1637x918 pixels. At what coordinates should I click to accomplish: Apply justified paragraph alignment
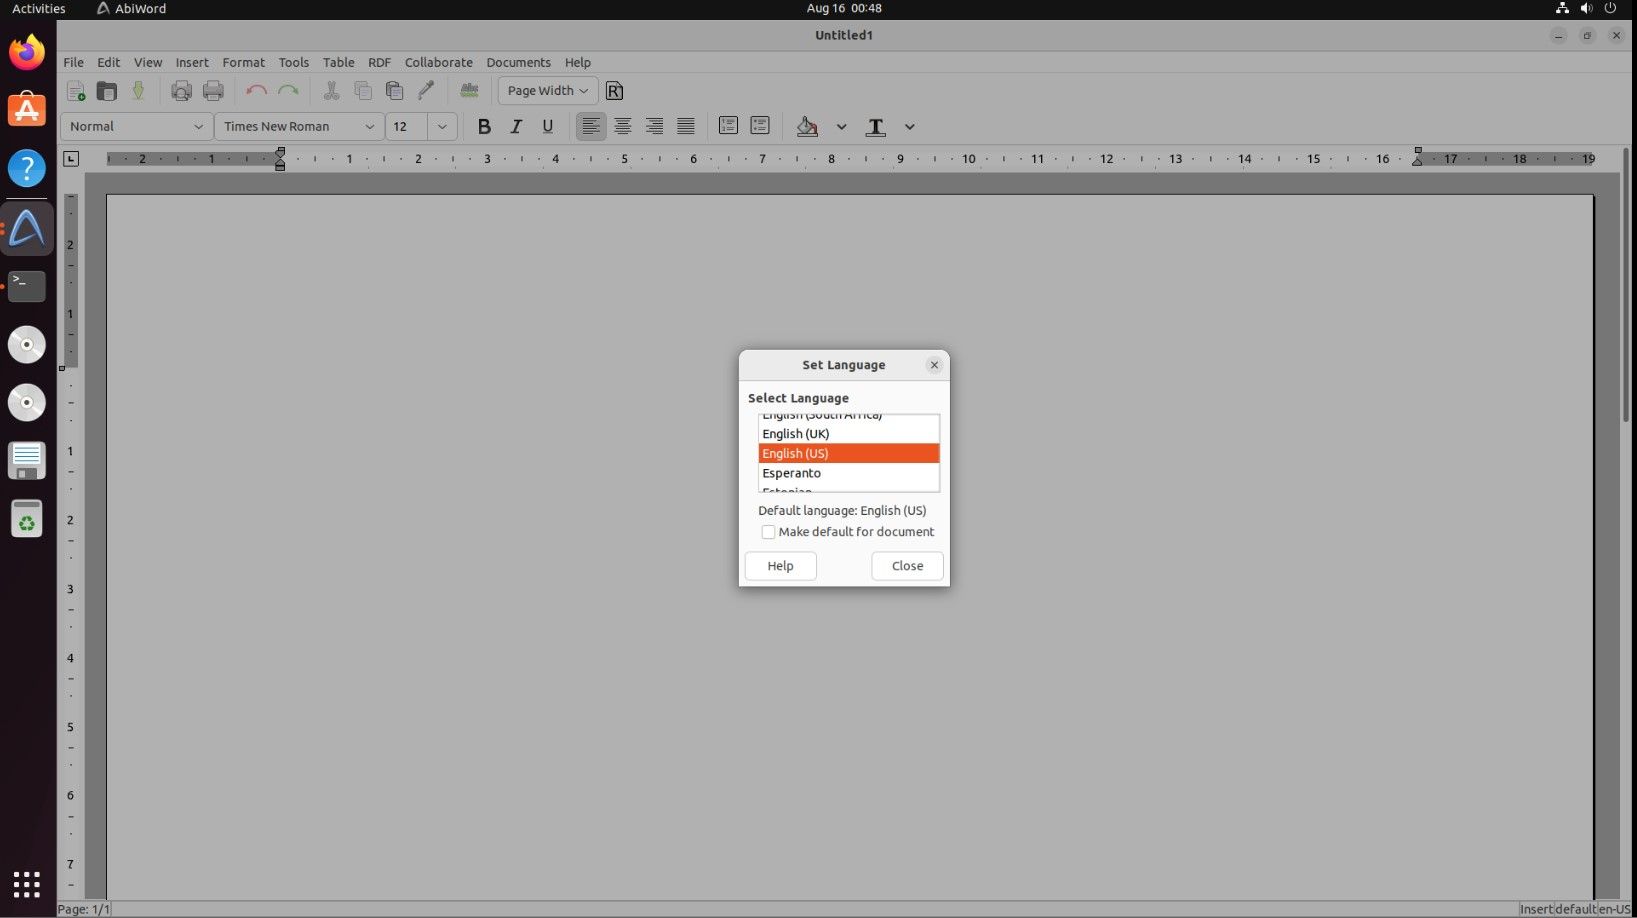click(685, 126)
